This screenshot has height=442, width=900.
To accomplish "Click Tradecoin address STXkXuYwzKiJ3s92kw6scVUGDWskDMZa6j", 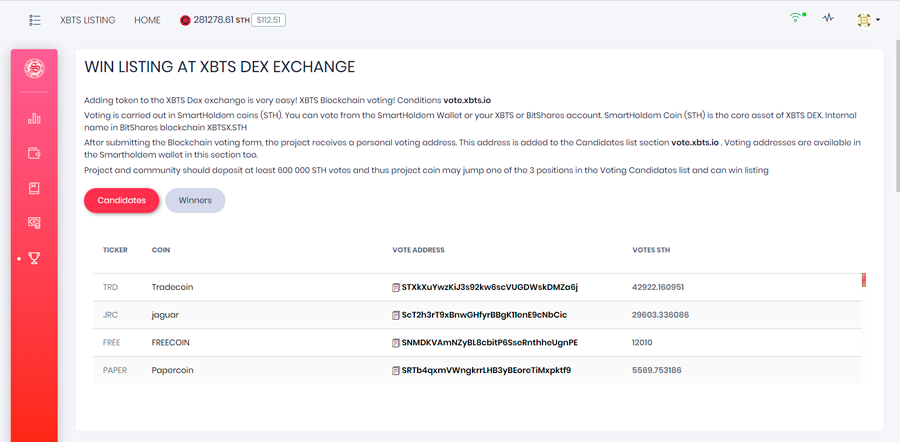I will pos(490,287).
